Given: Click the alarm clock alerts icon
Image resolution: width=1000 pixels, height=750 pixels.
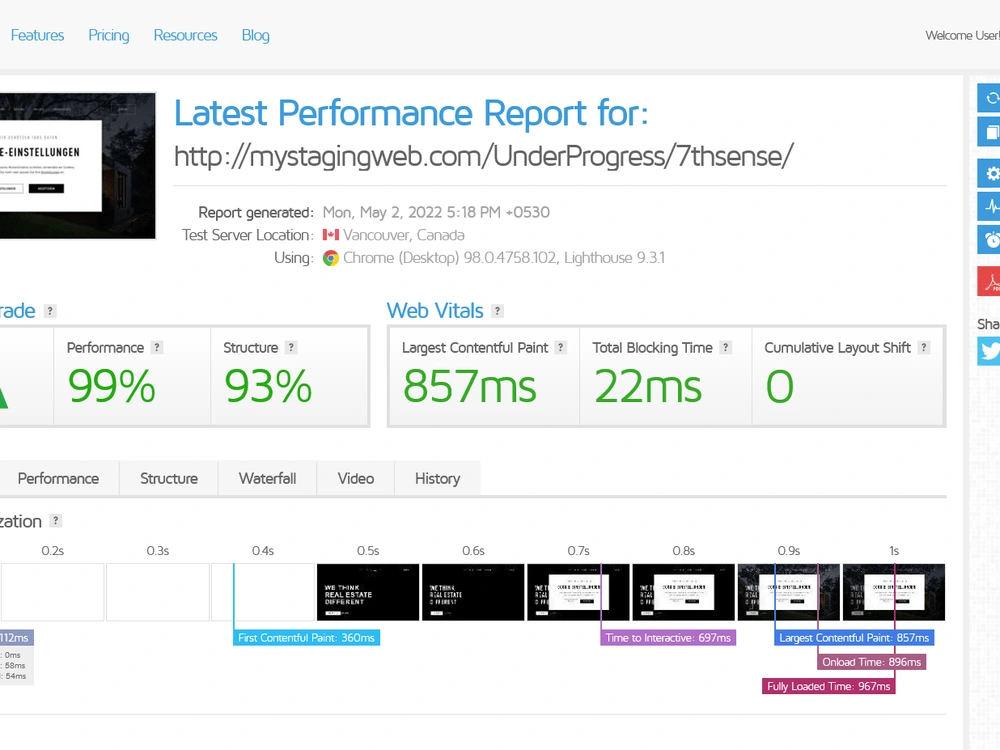Looking at the screenshot, I should [989, 240].
